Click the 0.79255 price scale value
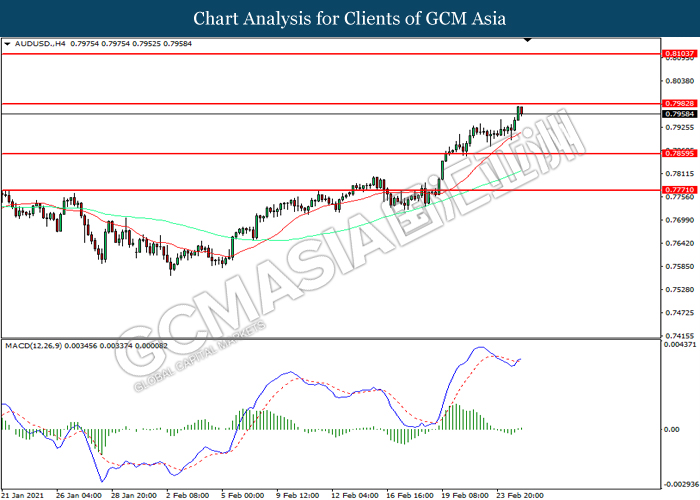 click(x=679, y=127)
